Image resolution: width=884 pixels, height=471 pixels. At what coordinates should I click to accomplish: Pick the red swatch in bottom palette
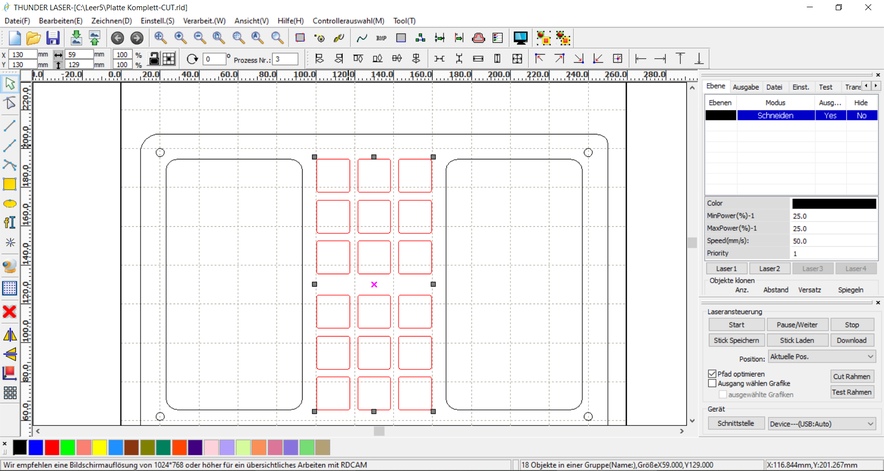[x=52, y=448]
